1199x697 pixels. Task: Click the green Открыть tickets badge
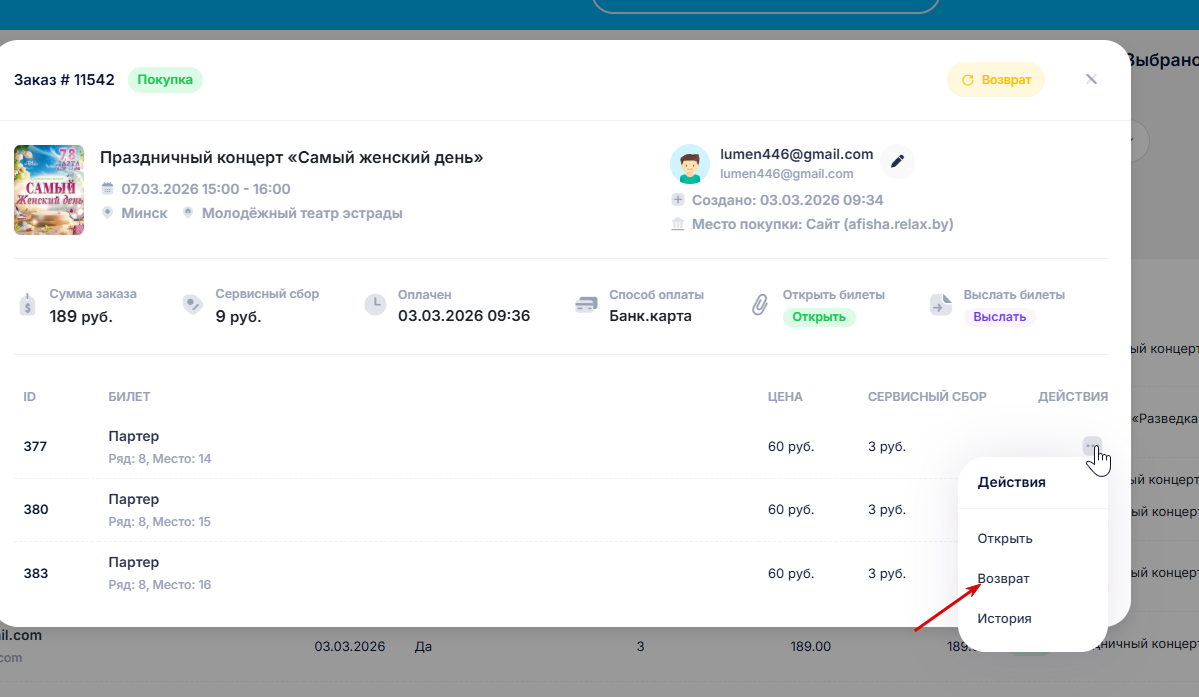[x=818, y=317]
